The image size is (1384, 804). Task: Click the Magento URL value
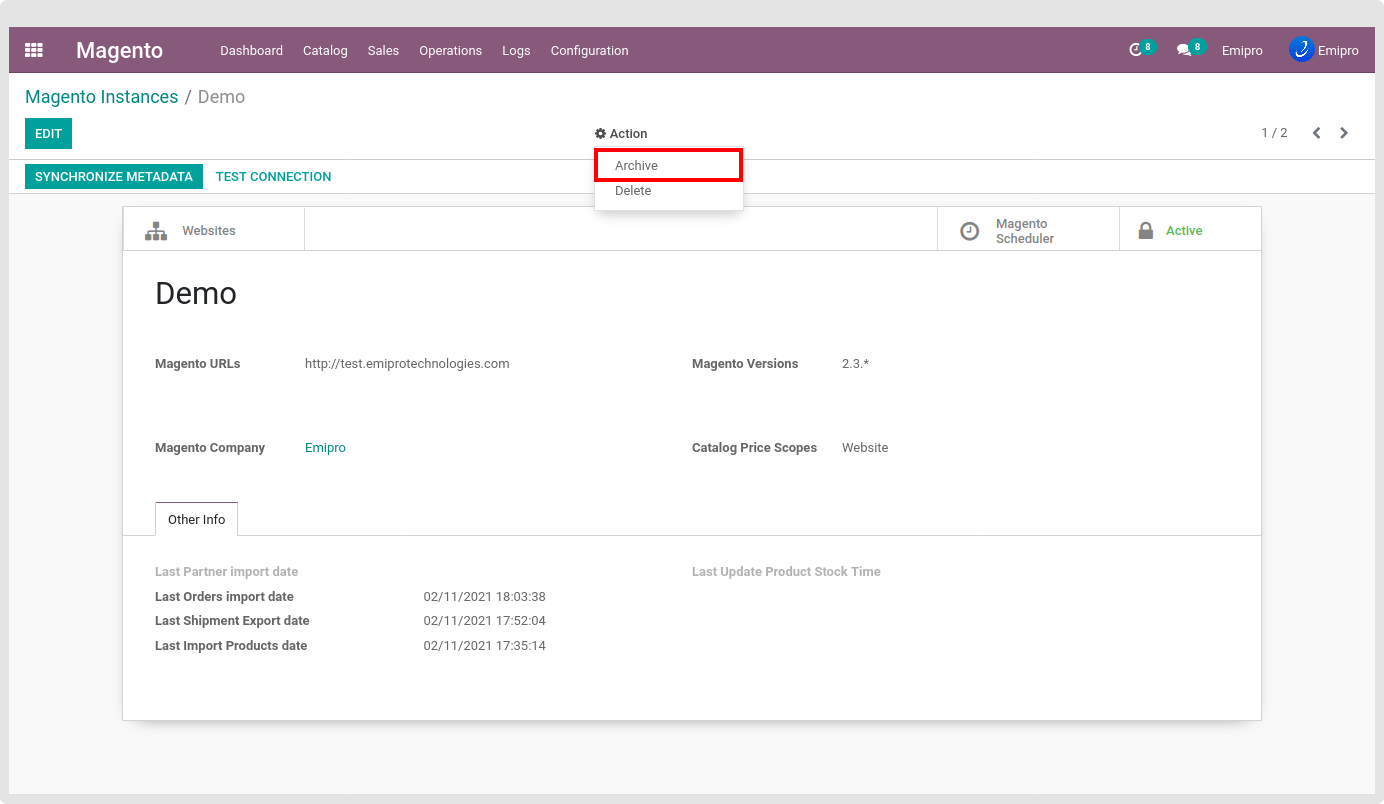(x=407, y=364)
